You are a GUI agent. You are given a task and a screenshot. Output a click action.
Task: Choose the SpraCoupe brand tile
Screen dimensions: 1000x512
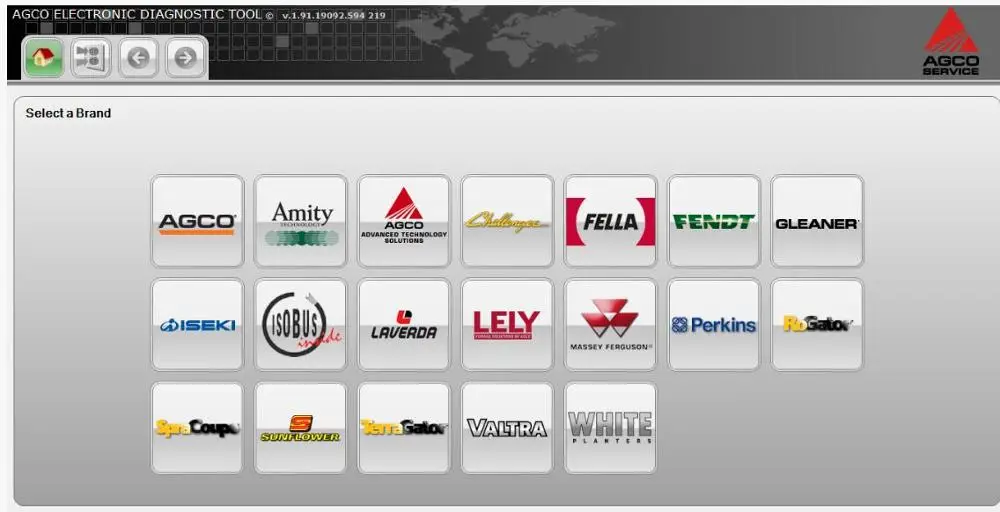coord(198,428)
